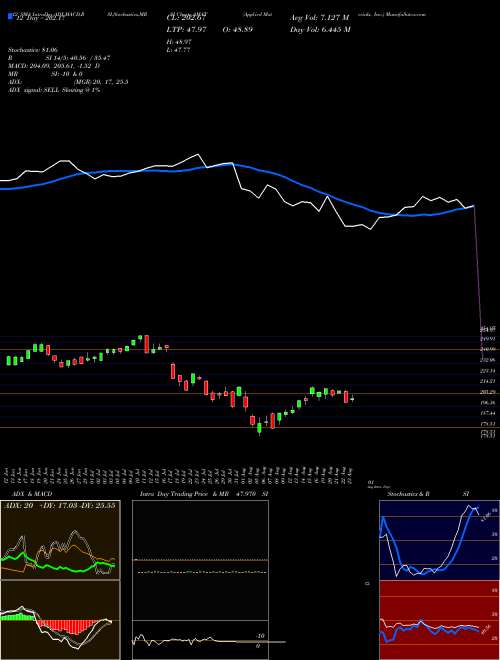The image size is (500, 660).
Task: Click the O: 48.89 open price
Action: 238,30
